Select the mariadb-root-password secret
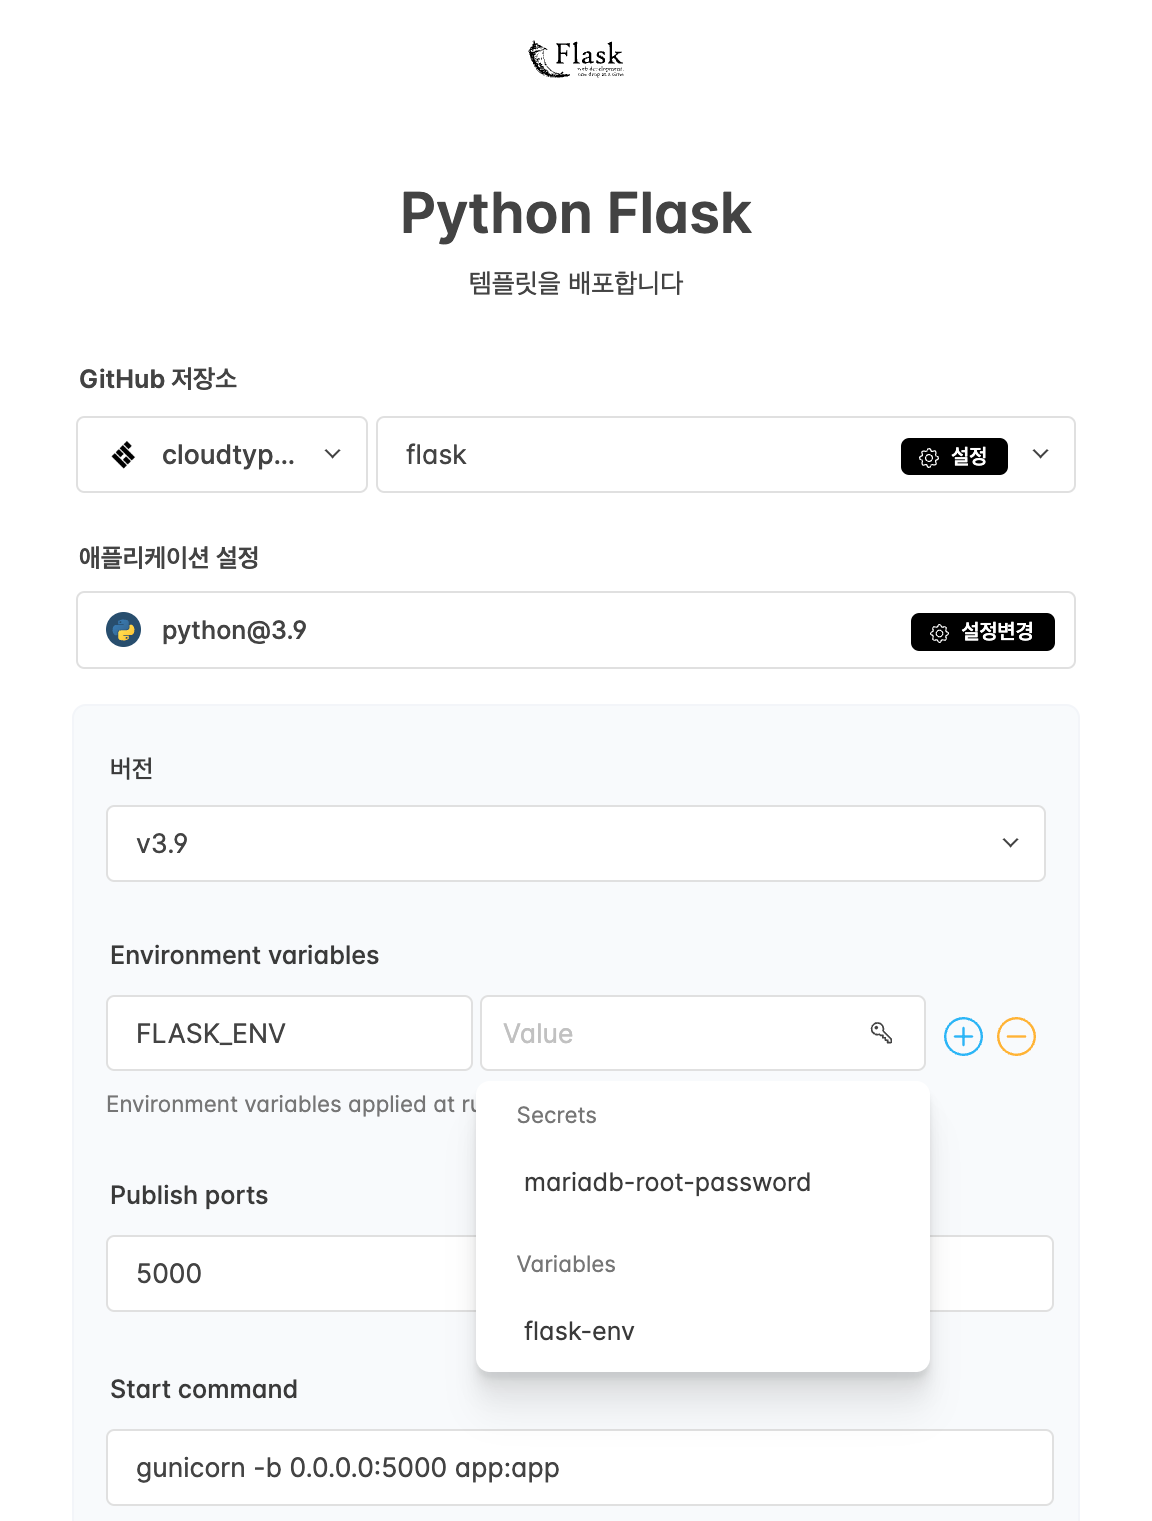 [703, 1182]
